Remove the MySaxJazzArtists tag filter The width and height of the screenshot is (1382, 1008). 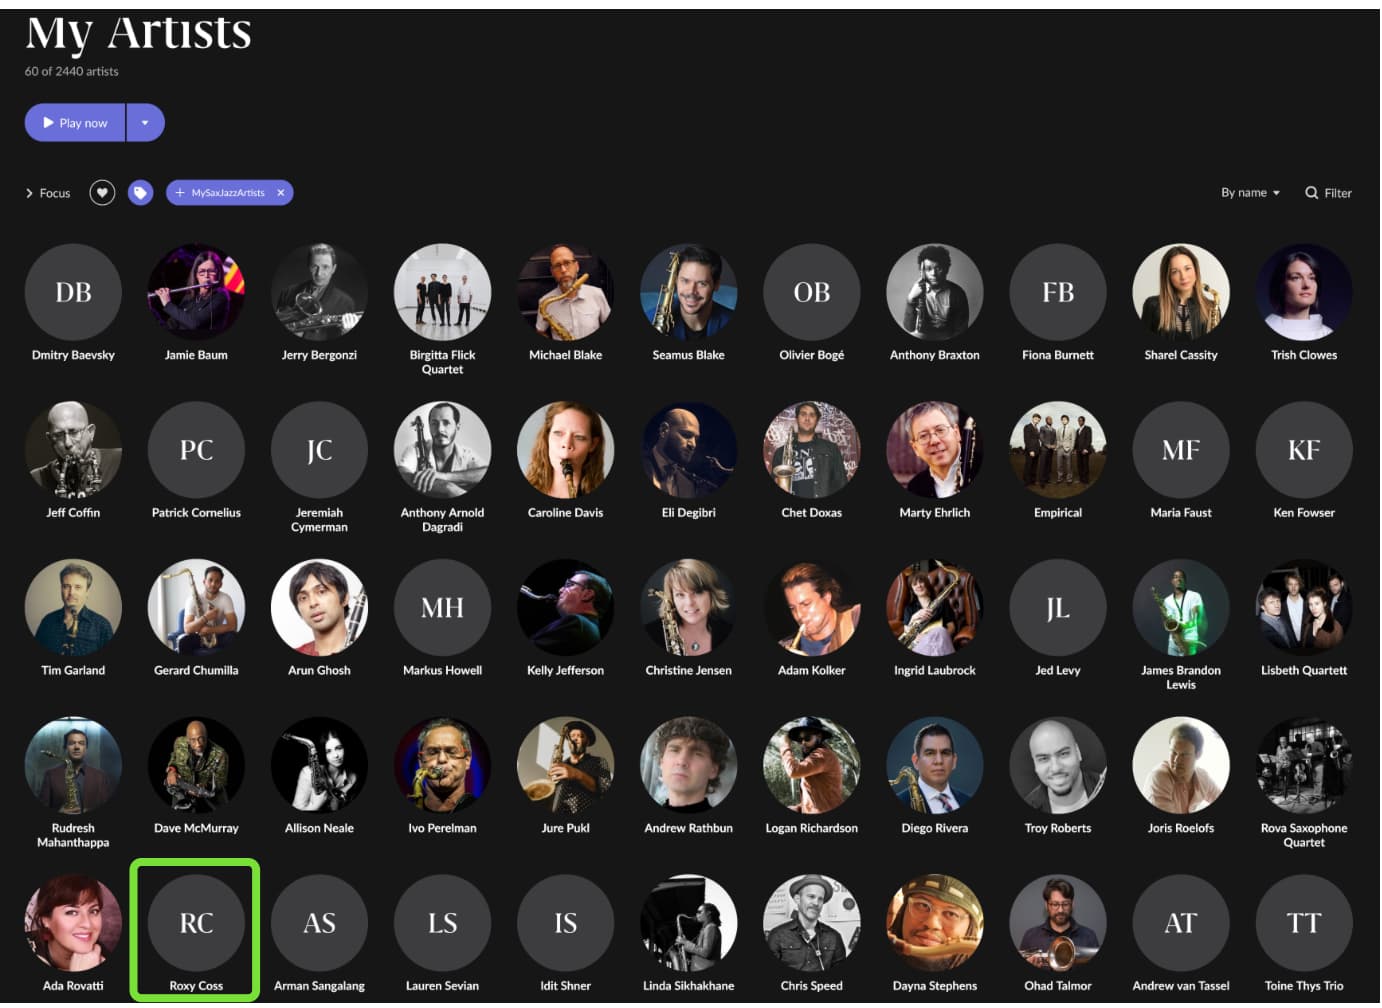pos(281,193)
